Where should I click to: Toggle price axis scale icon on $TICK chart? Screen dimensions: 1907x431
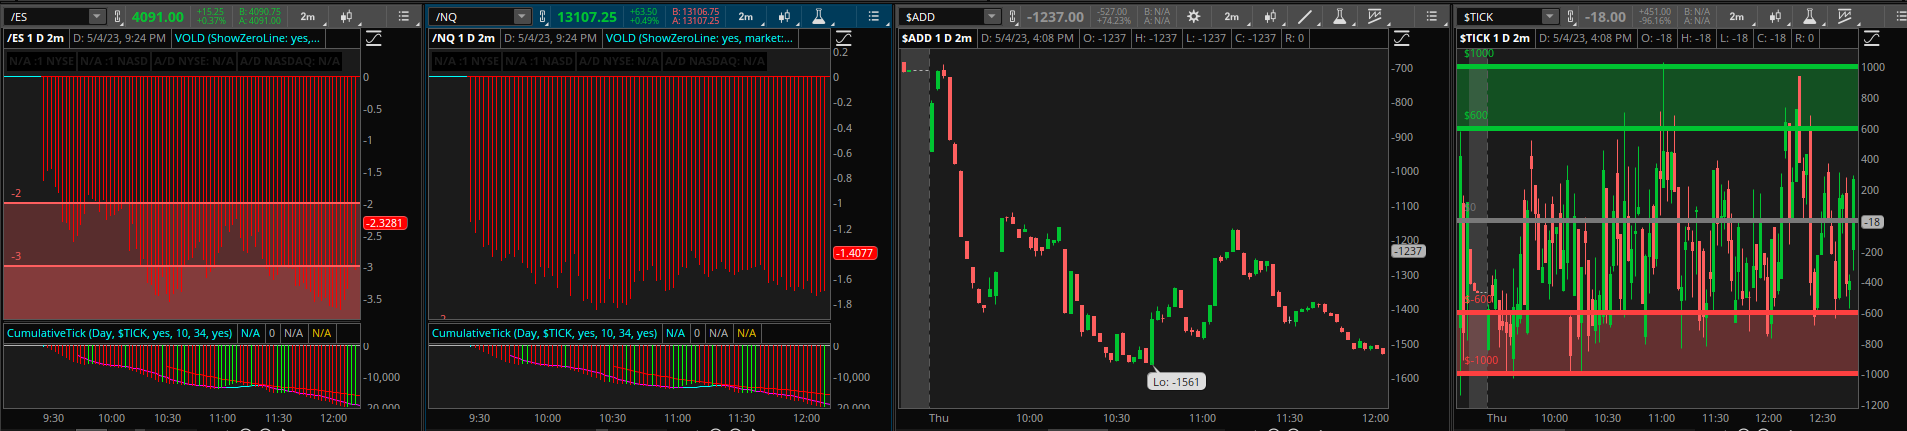[x=1871, y=38]
